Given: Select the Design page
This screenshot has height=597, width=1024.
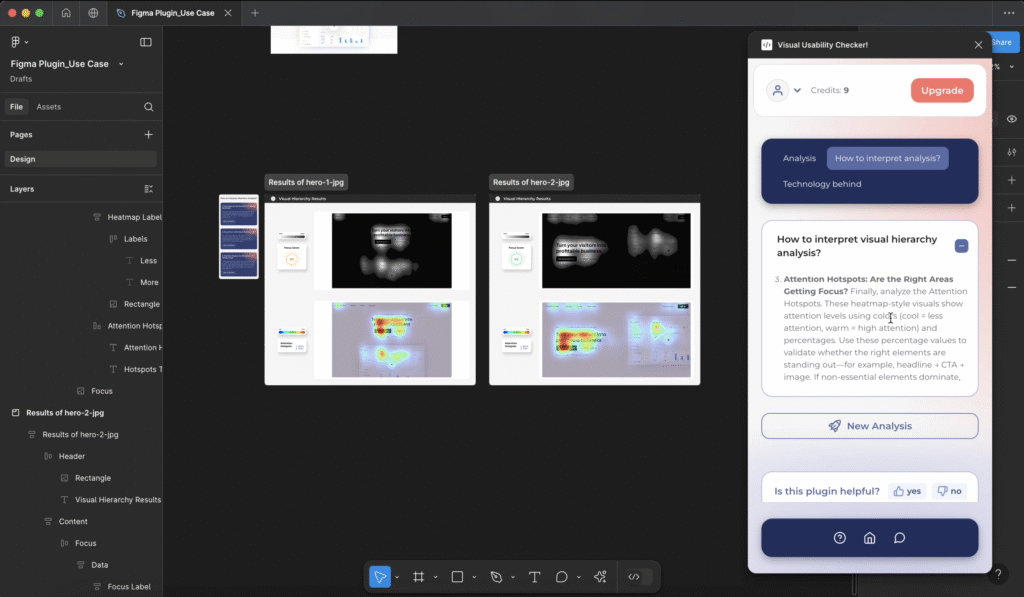Looking at the screenshot, I should (81, 159).
